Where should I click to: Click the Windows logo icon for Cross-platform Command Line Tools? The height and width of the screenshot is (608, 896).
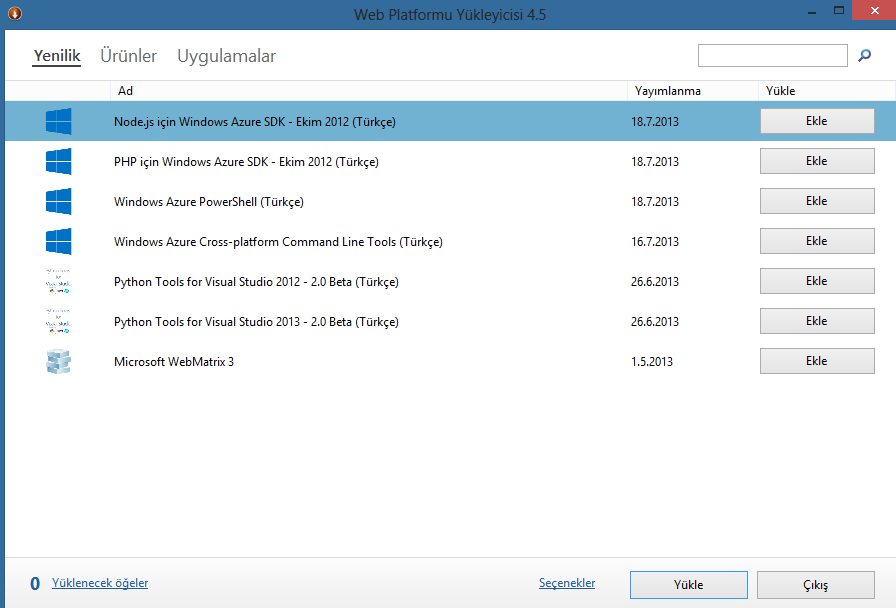click(x=58, y=241)
